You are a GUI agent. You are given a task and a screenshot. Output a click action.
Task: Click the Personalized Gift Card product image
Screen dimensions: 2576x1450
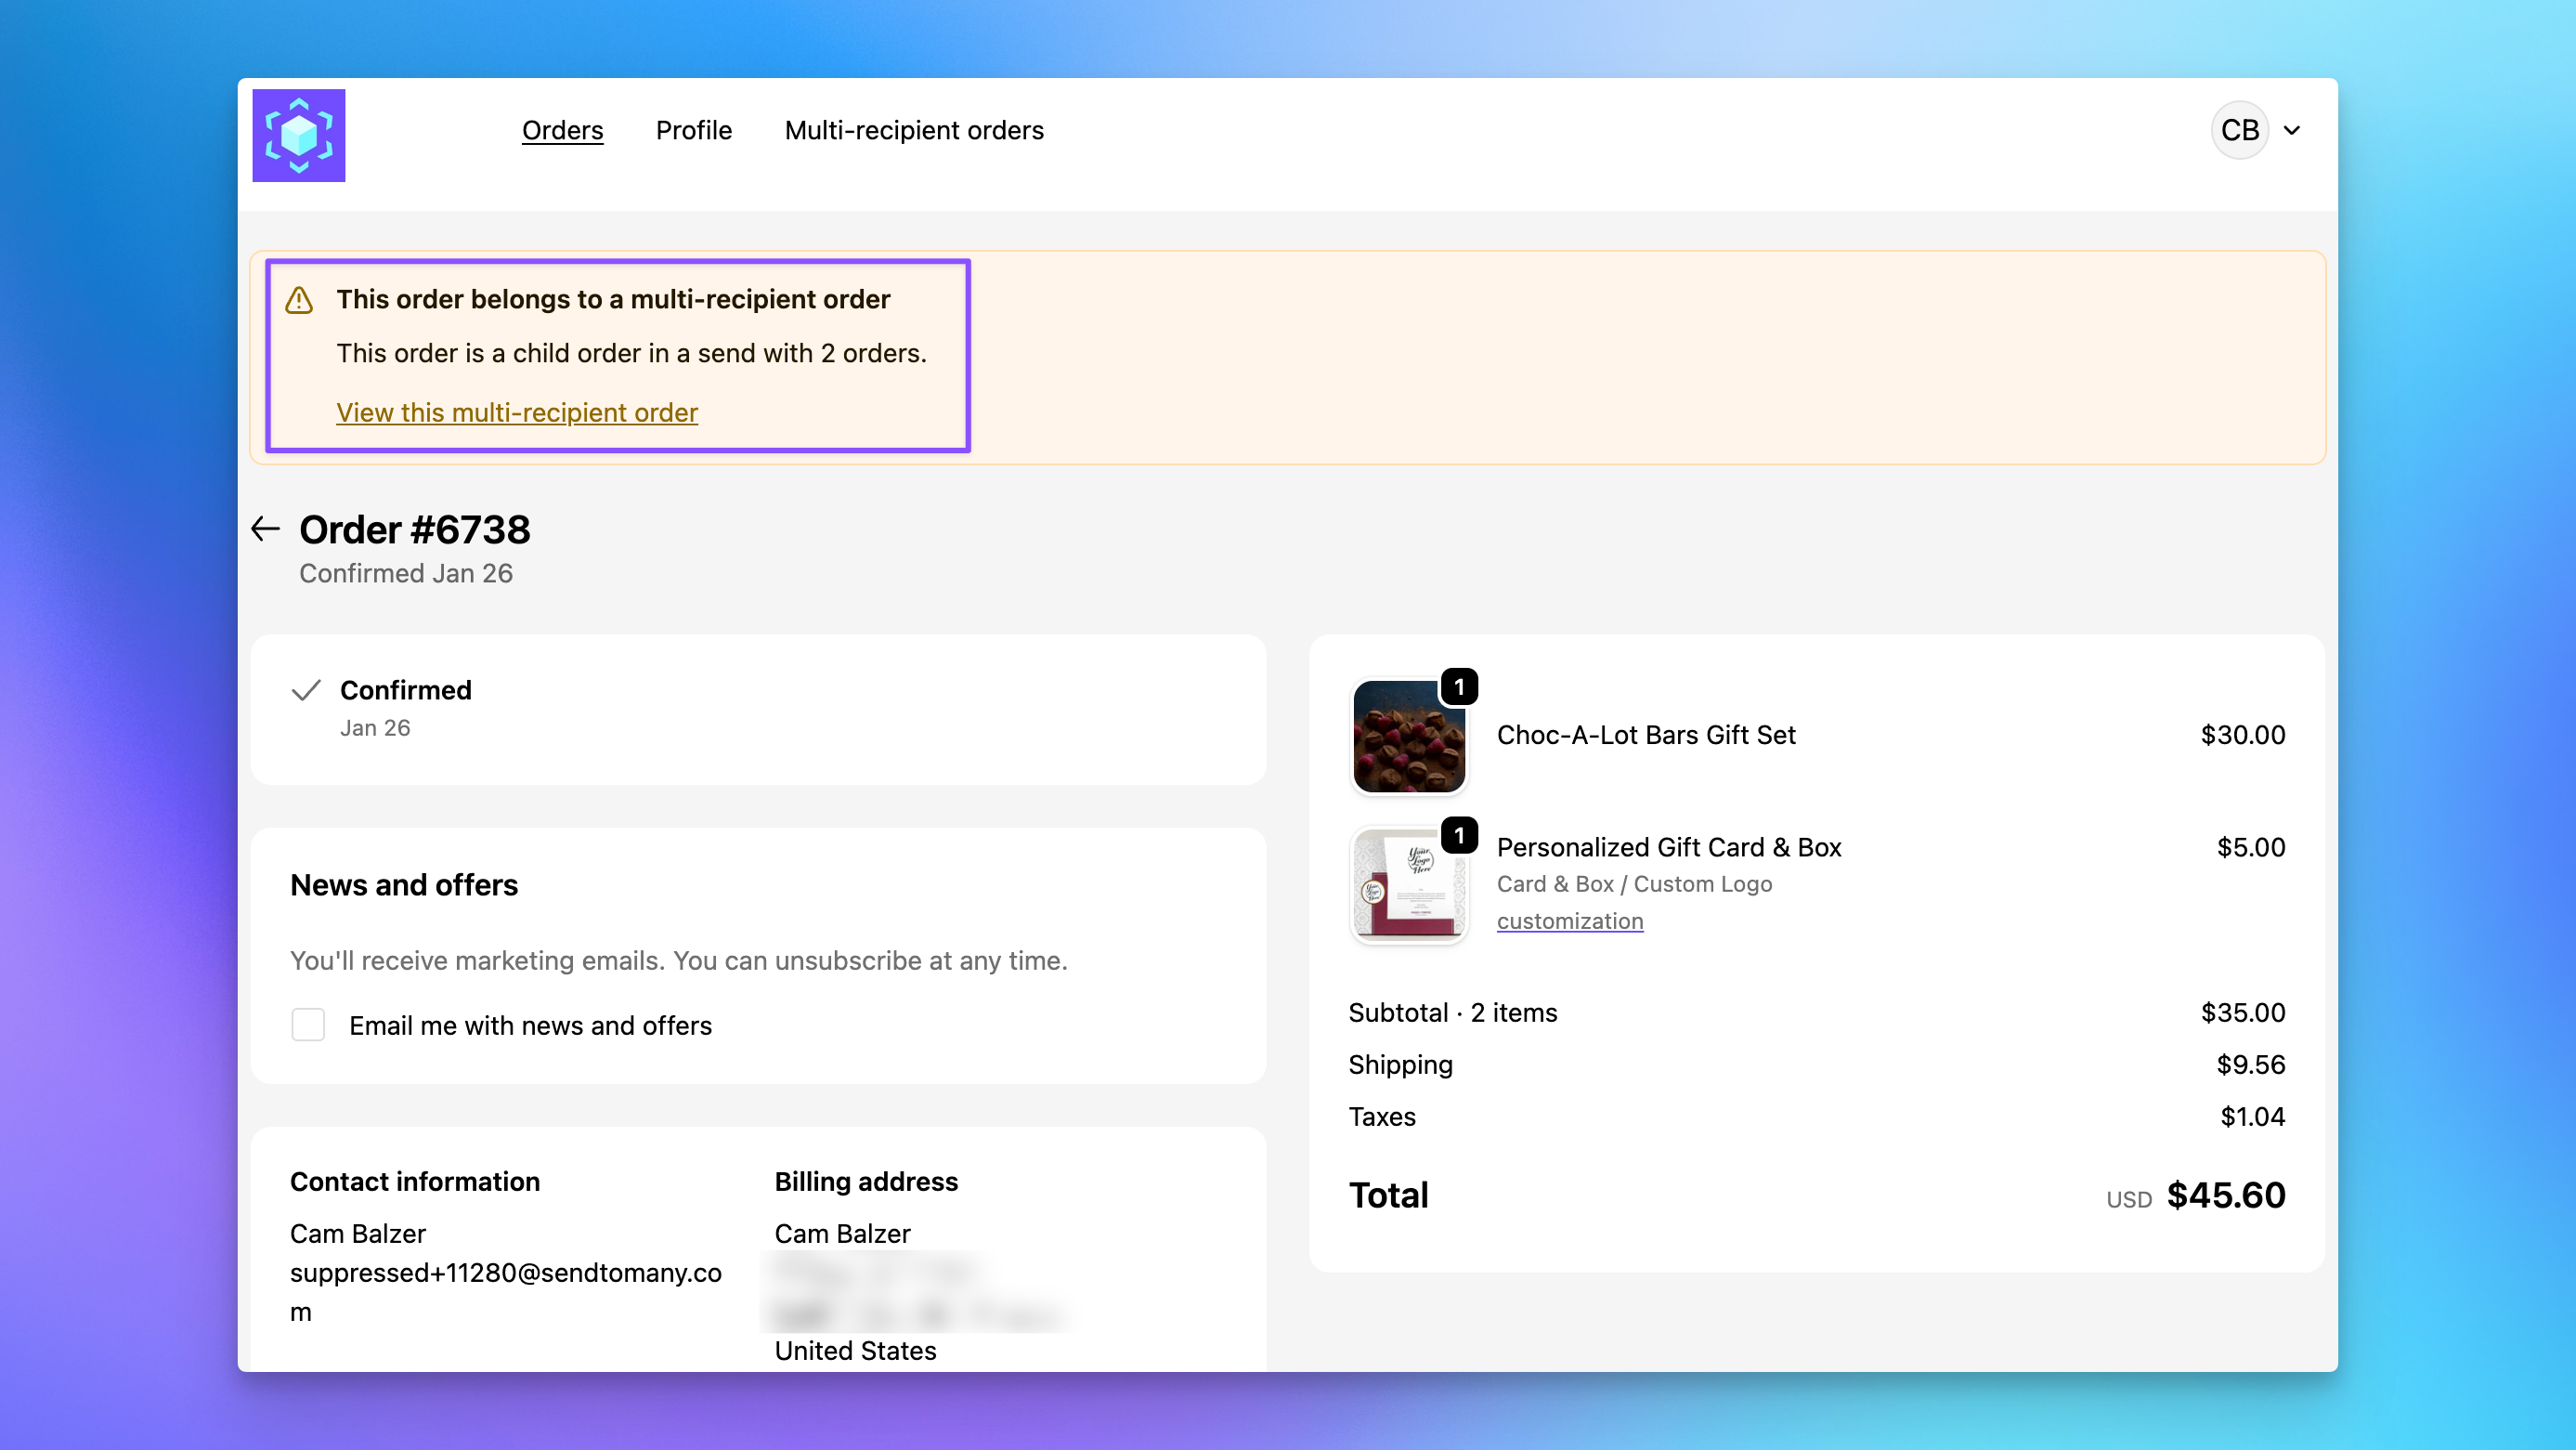click(x=1408, y=885)
